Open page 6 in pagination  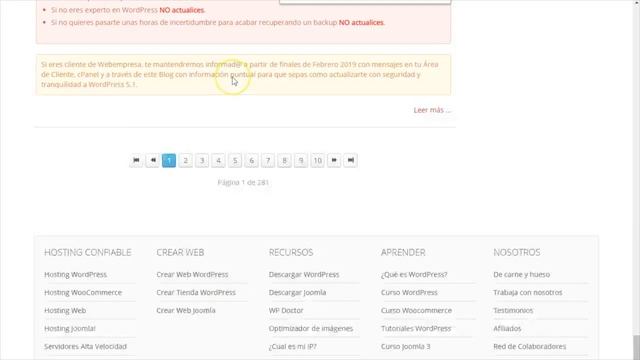(251, 160)
